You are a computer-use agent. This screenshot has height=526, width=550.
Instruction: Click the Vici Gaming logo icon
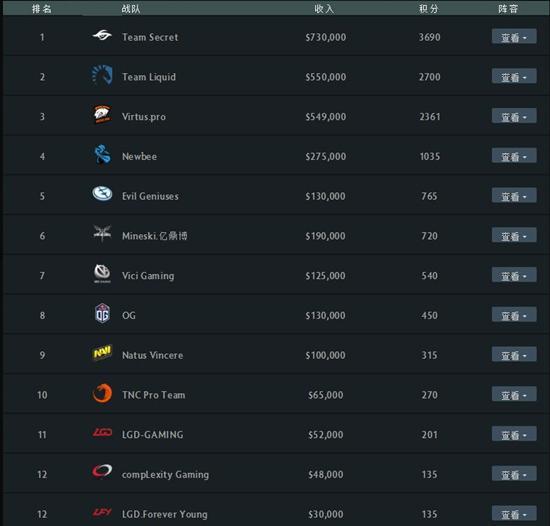pos(102,273)
